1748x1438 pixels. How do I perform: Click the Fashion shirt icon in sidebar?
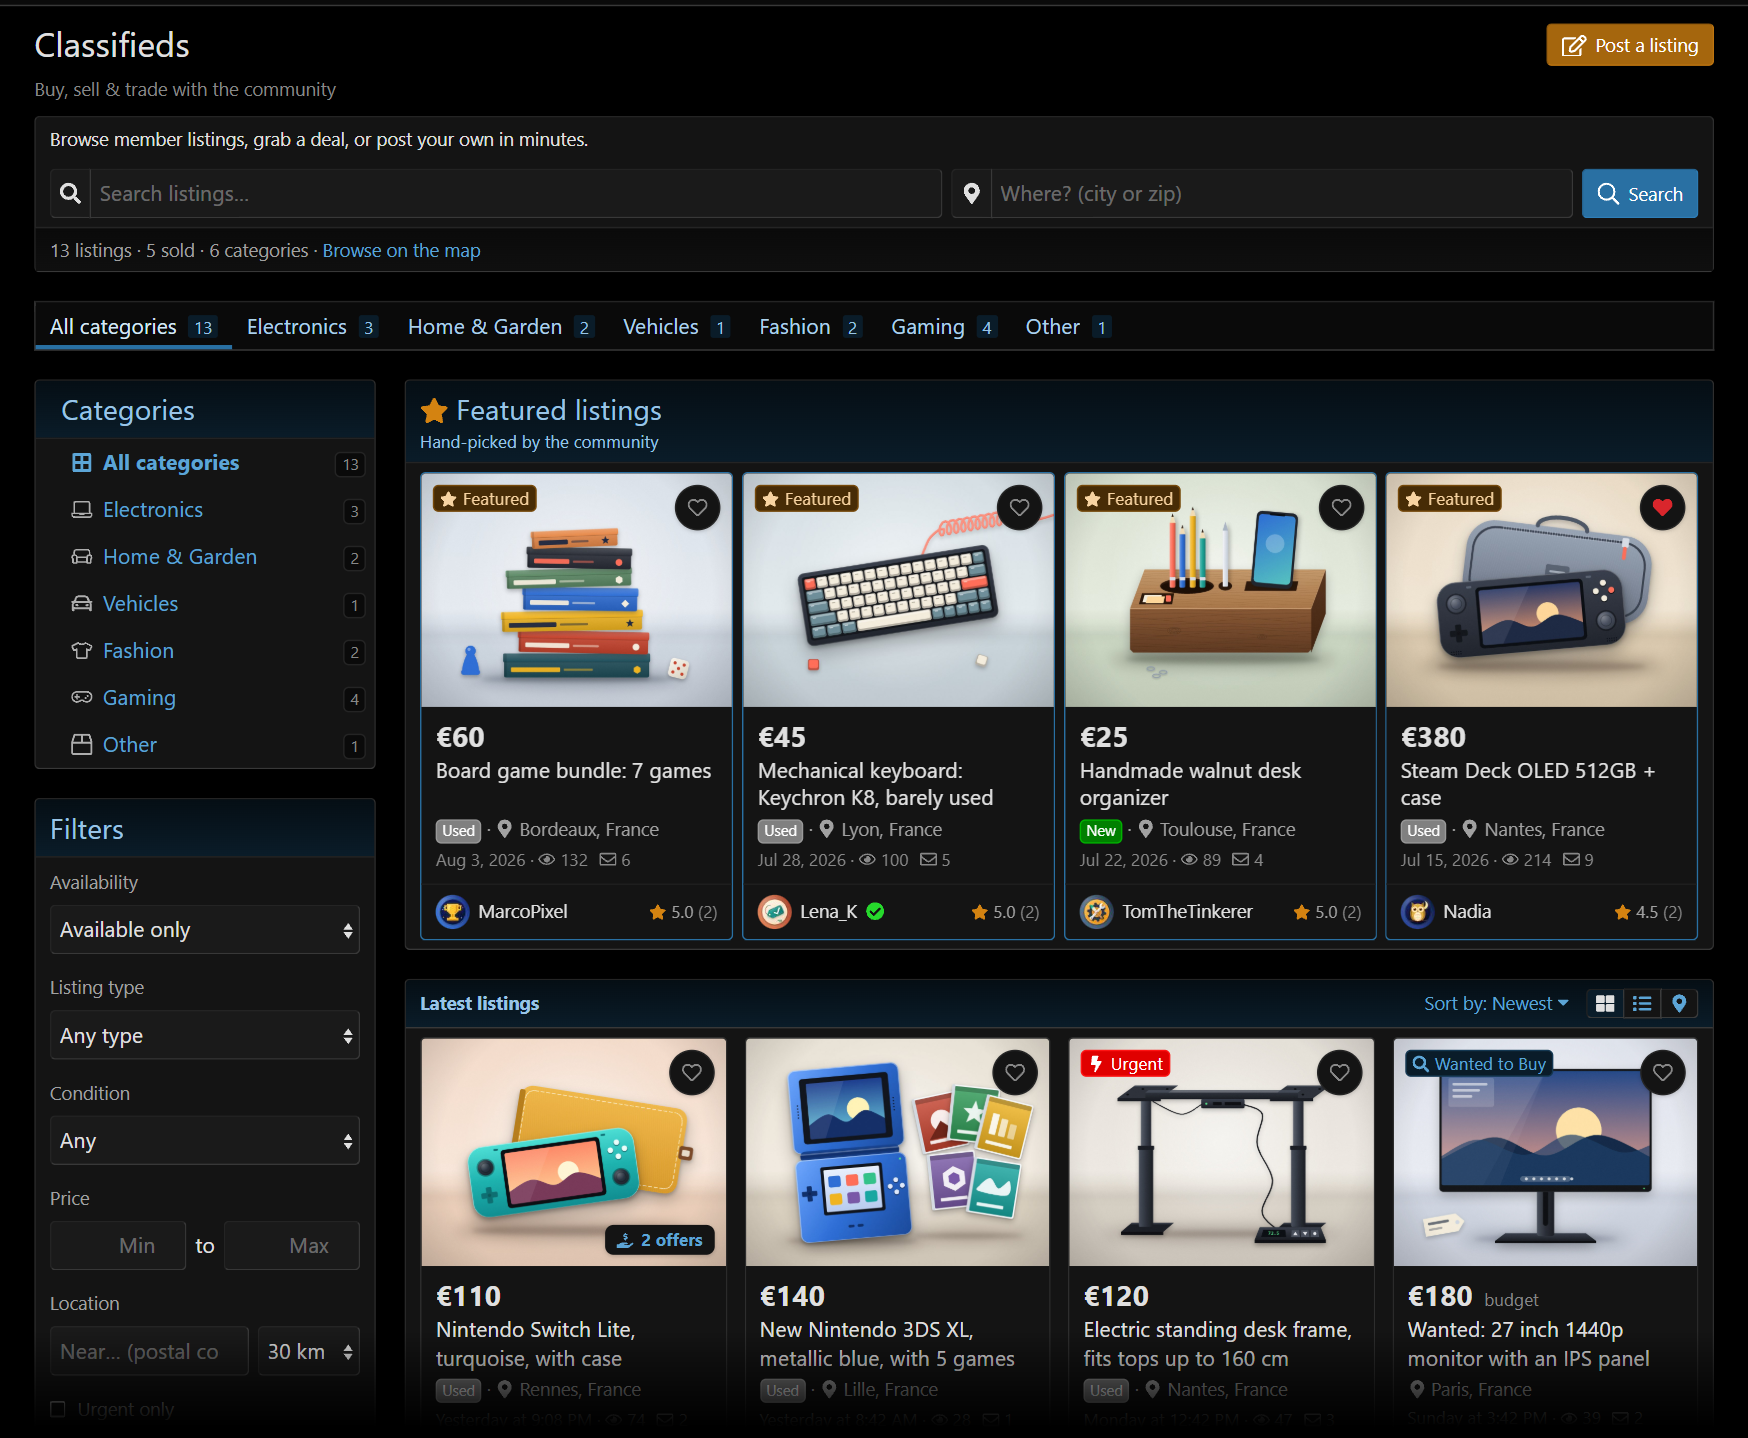point(82,651)
